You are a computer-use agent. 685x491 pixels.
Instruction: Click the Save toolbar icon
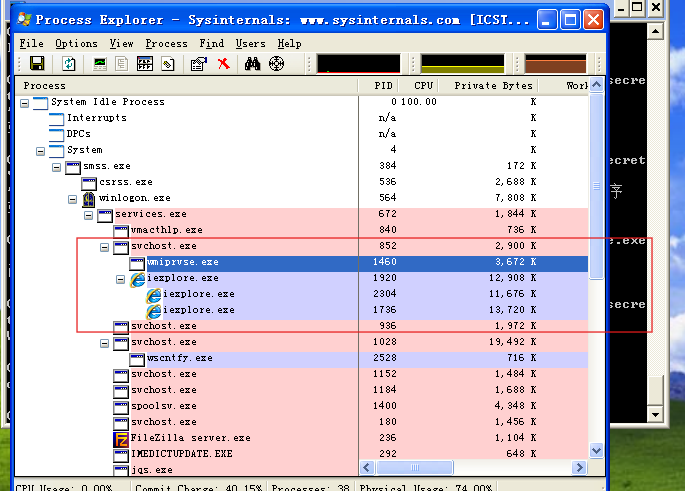pyautogui.click(x=37, y=64)
